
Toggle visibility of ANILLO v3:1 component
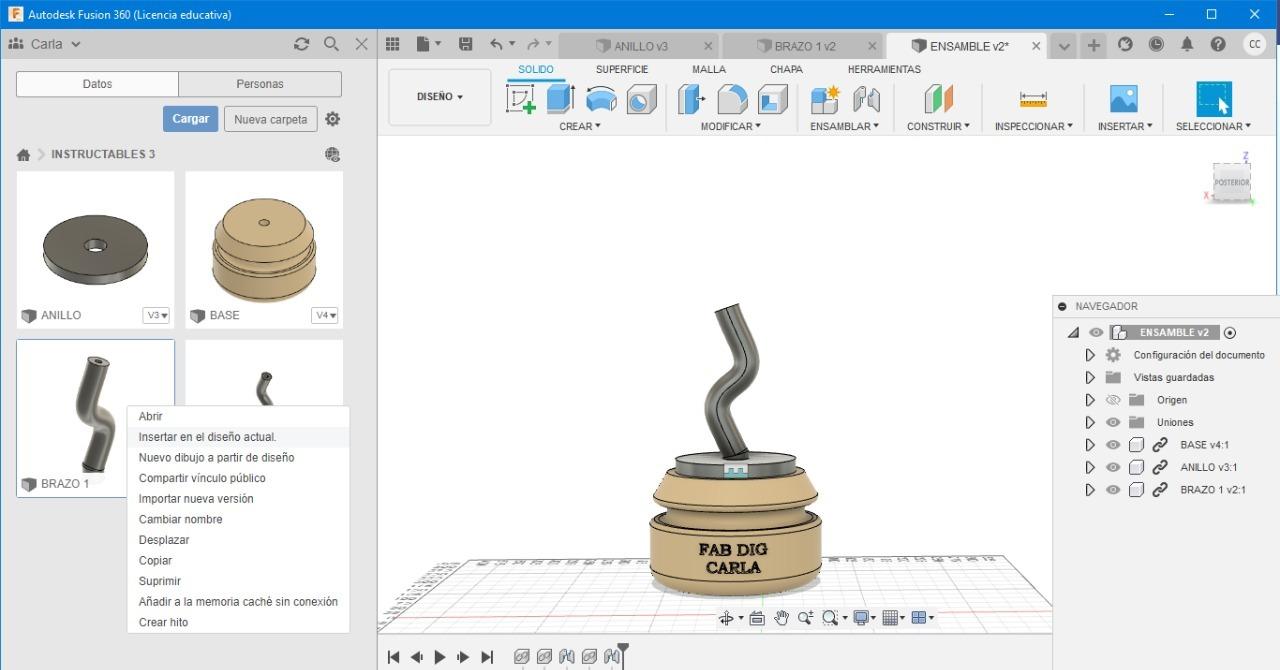1113,467
